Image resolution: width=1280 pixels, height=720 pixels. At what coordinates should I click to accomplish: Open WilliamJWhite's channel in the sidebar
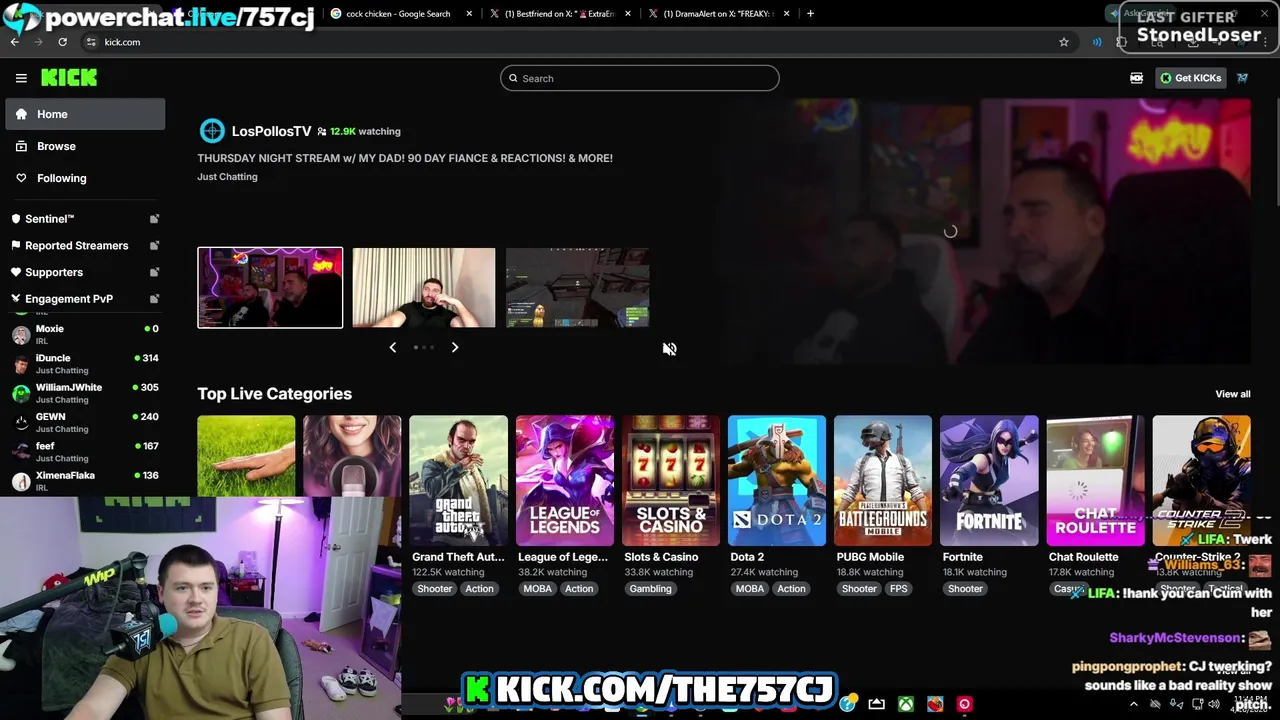click(x=85, y=393)
